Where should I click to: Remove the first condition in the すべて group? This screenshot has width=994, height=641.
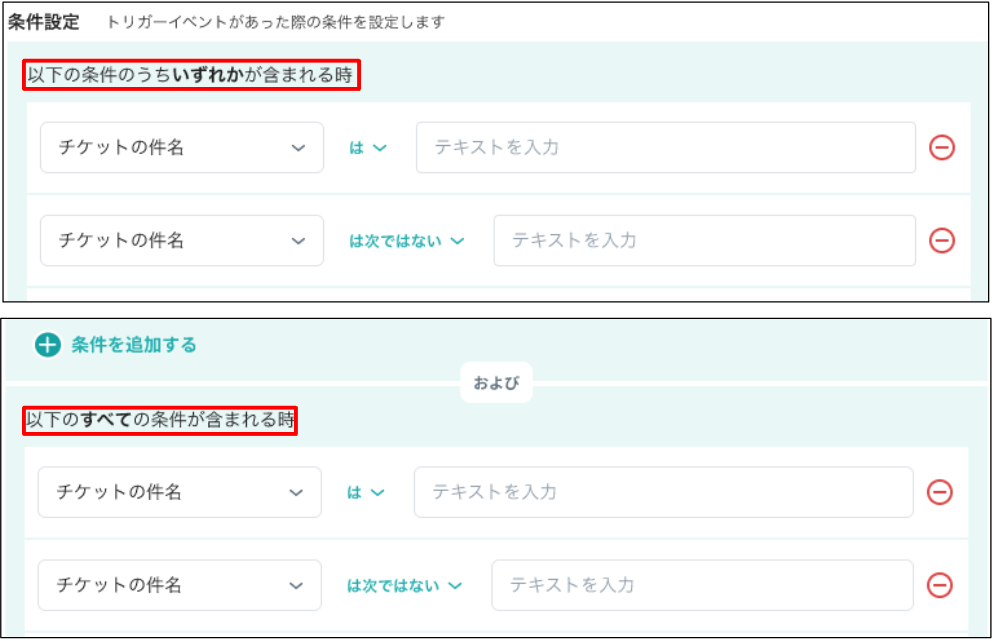[x=939, y=492]
